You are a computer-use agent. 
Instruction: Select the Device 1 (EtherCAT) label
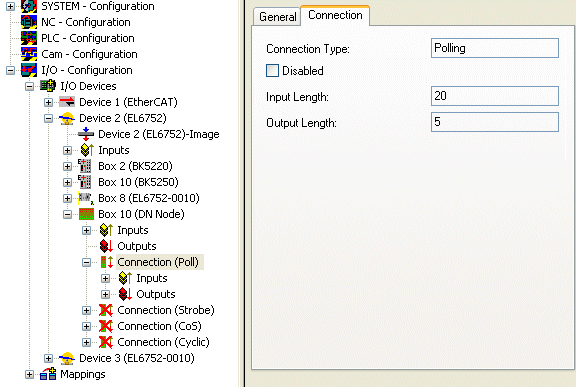(x=128, y=102)
